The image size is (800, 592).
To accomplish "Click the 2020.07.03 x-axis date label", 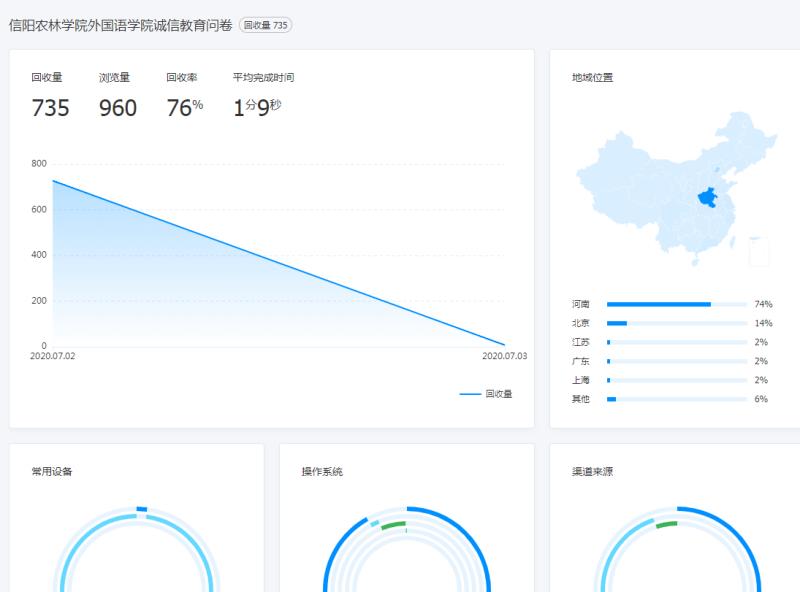I will tap(504, 356).
